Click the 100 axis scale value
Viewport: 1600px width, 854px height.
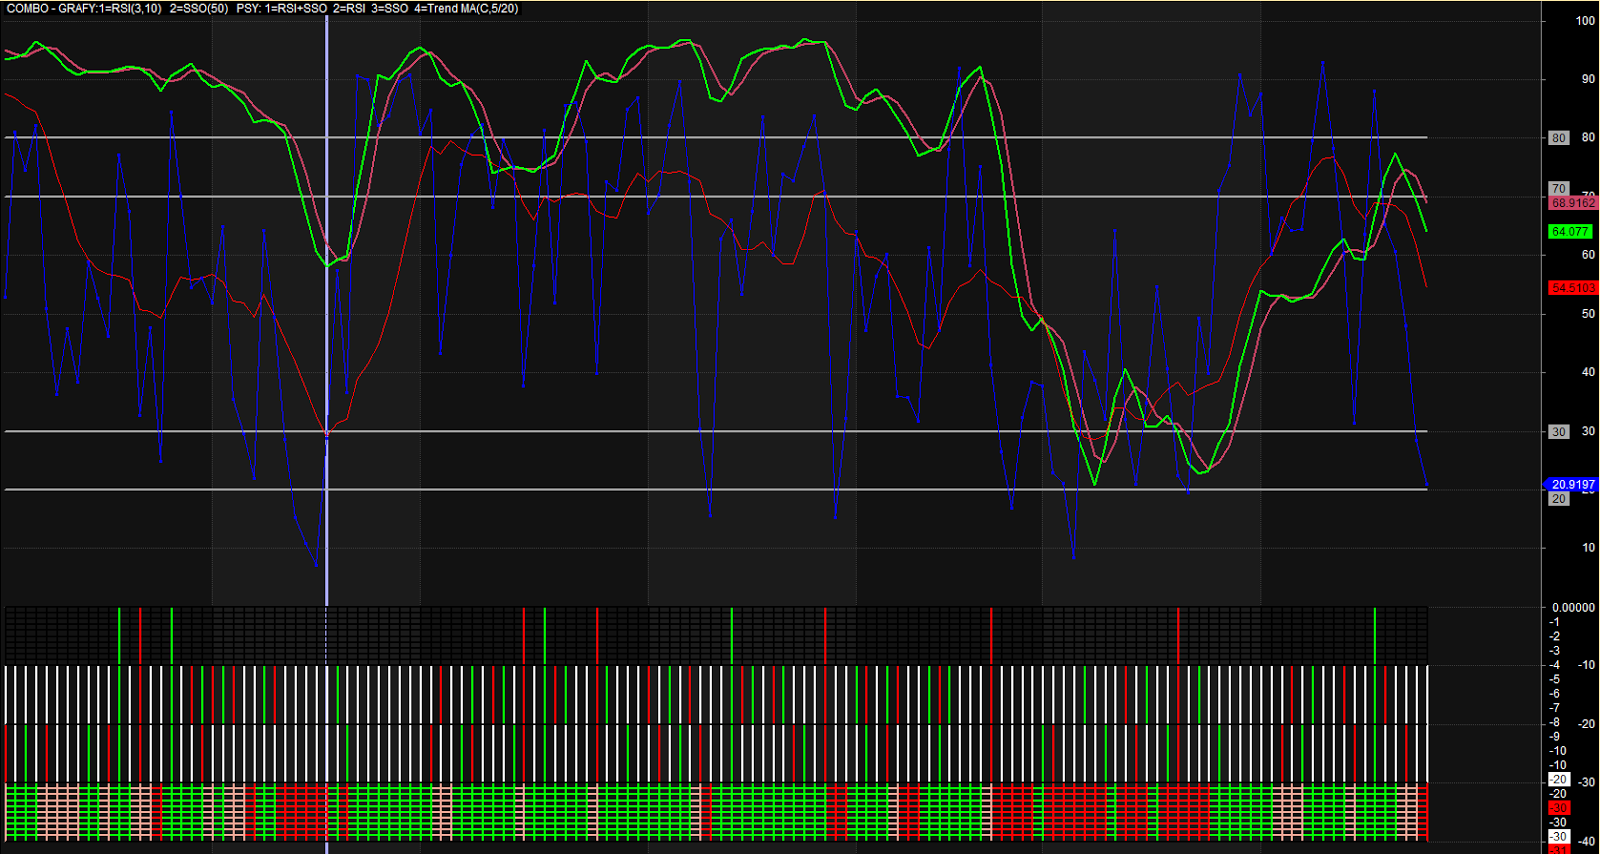1585,21
